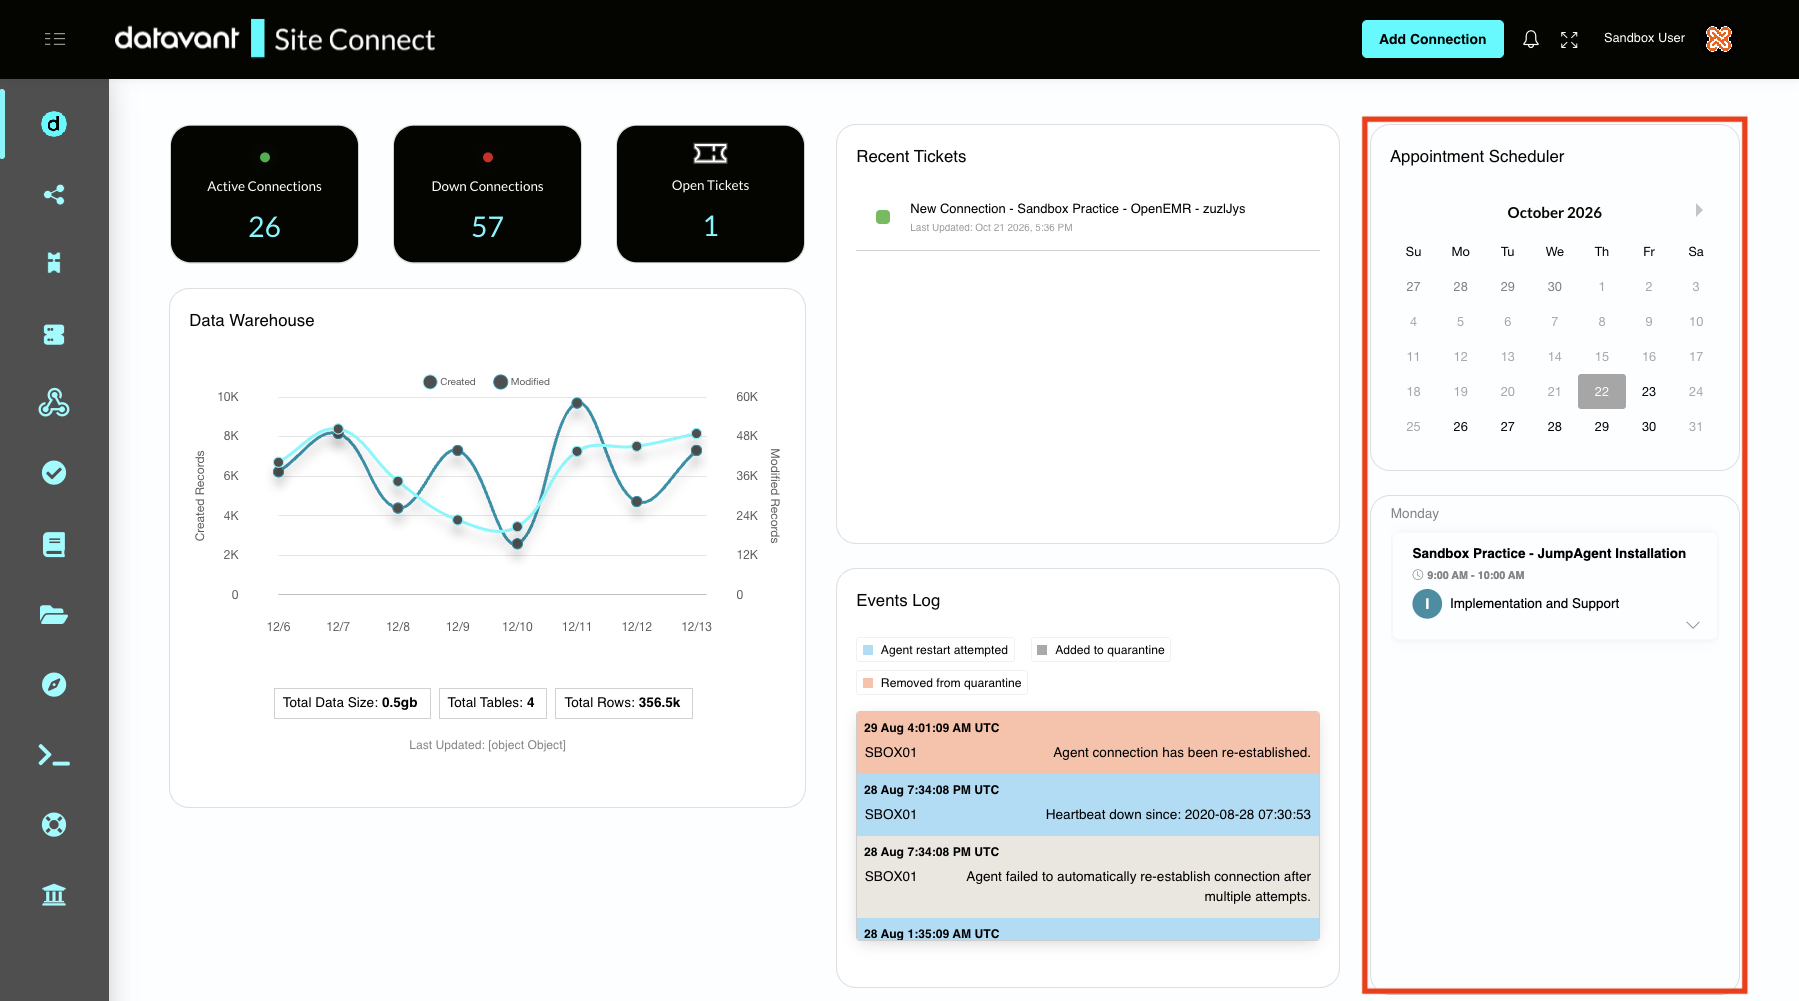1799x1001 pixels.
Task: Toggle Added to quarantine filter
Action: pos(1100,650)
